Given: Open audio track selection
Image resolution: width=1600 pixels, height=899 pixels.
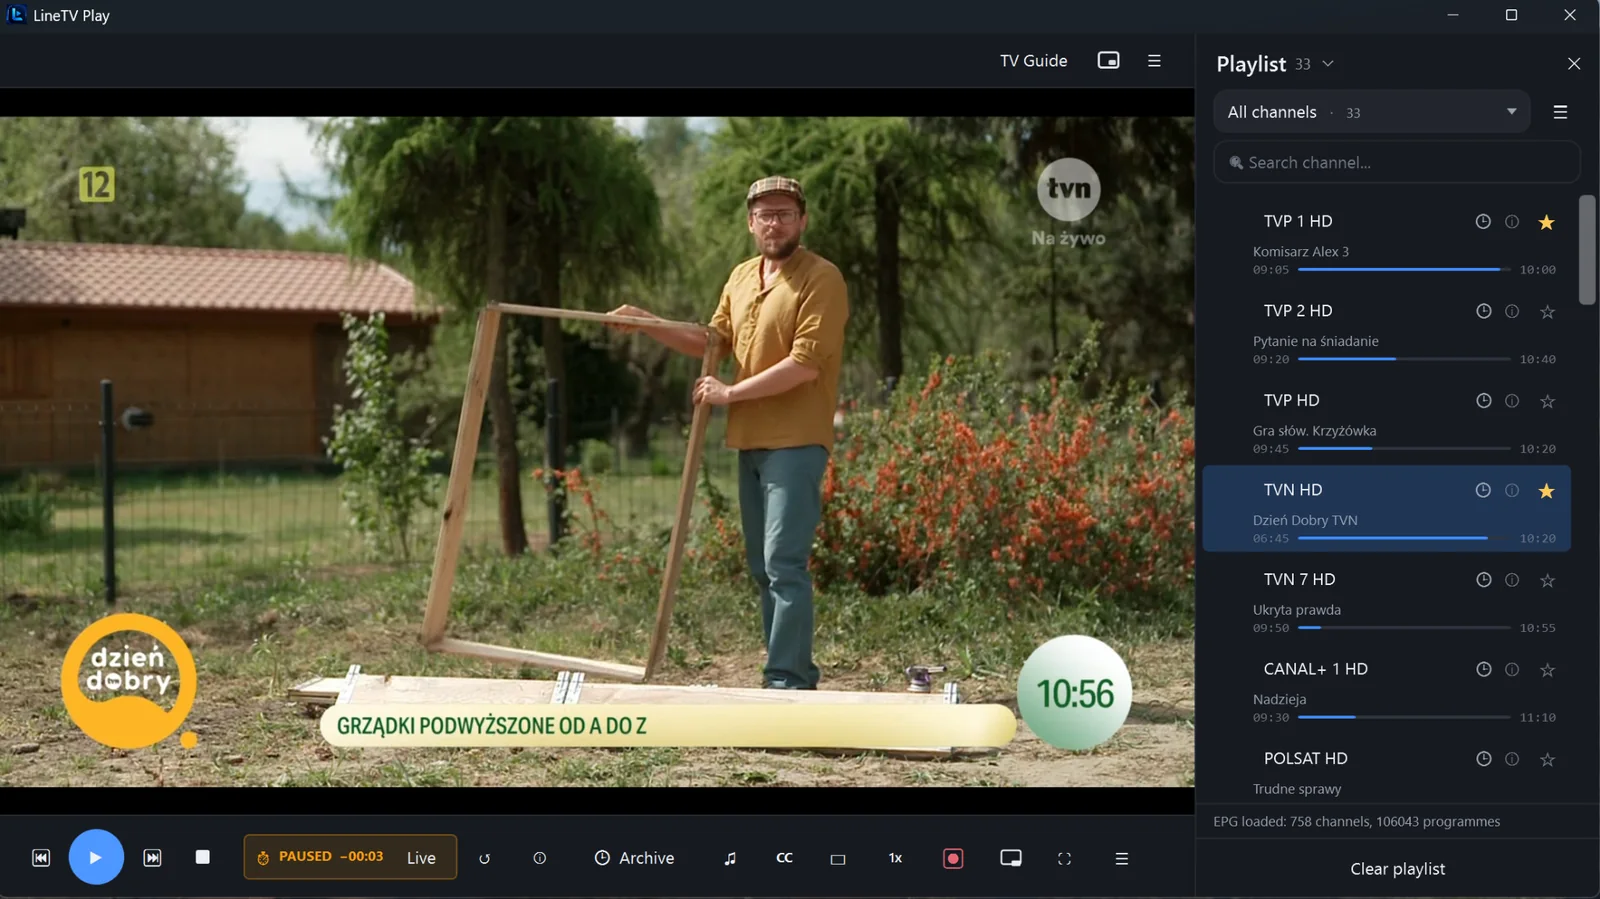Looking at the screenshot, I should [x=730, y=858].
